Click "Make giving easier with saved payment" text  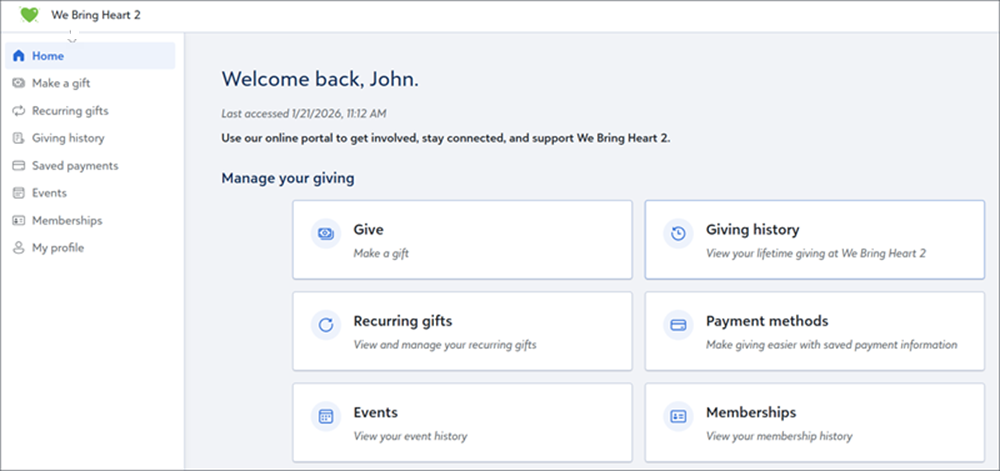[832, 345]
